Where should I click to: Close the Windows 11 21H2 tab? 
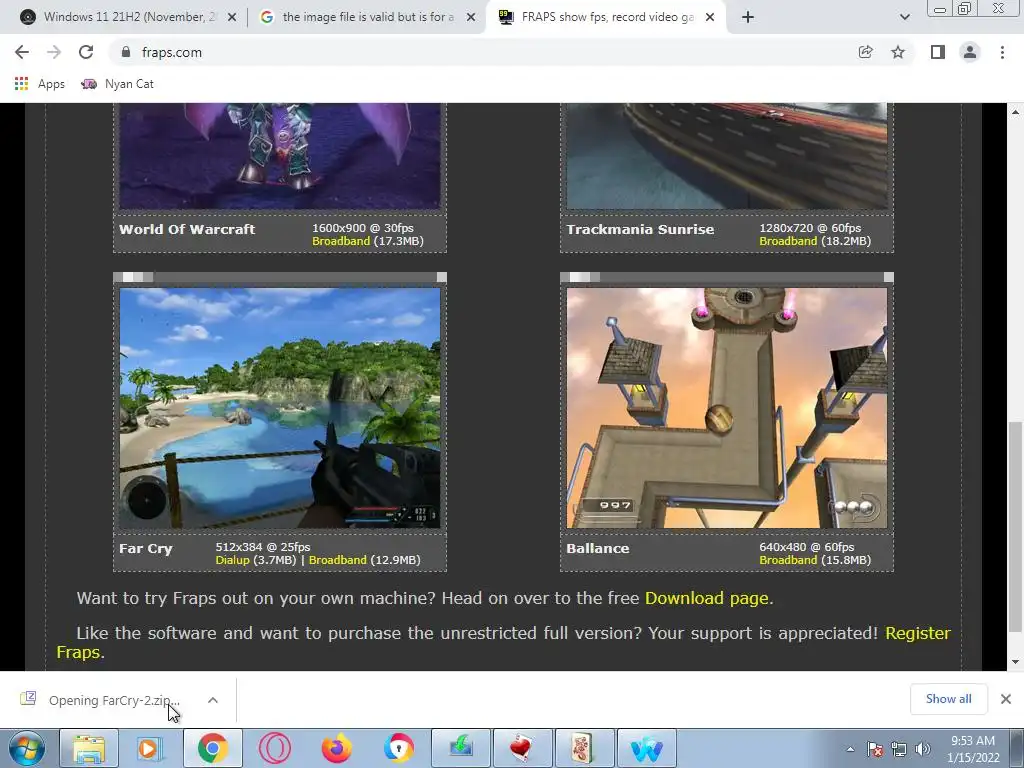(x=232, y=18)
